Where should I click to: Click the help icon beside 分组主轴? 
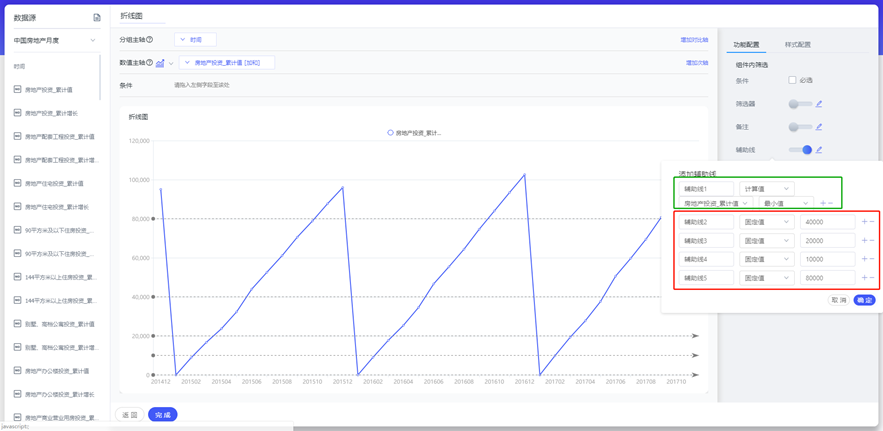(150, 40)
